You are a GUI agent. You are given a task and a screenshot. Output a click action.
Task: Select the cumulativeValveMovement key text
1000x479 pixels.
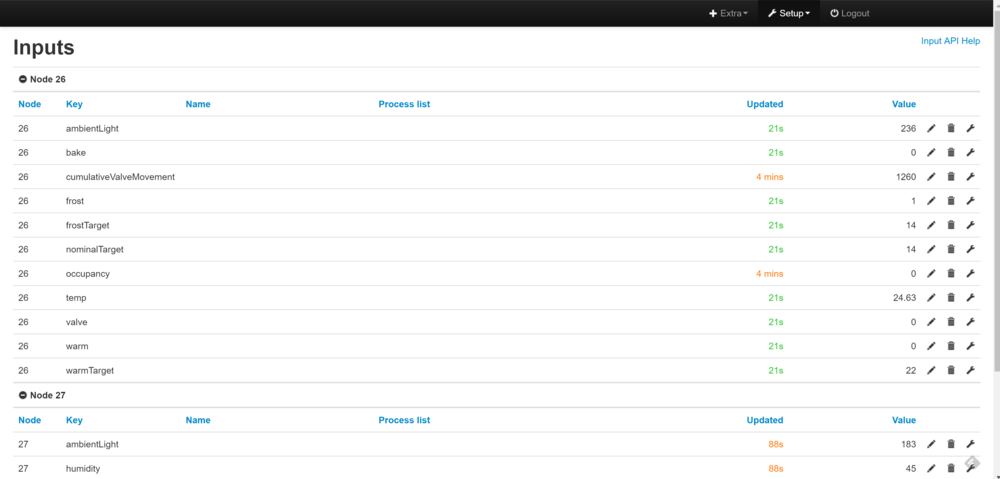121,177
